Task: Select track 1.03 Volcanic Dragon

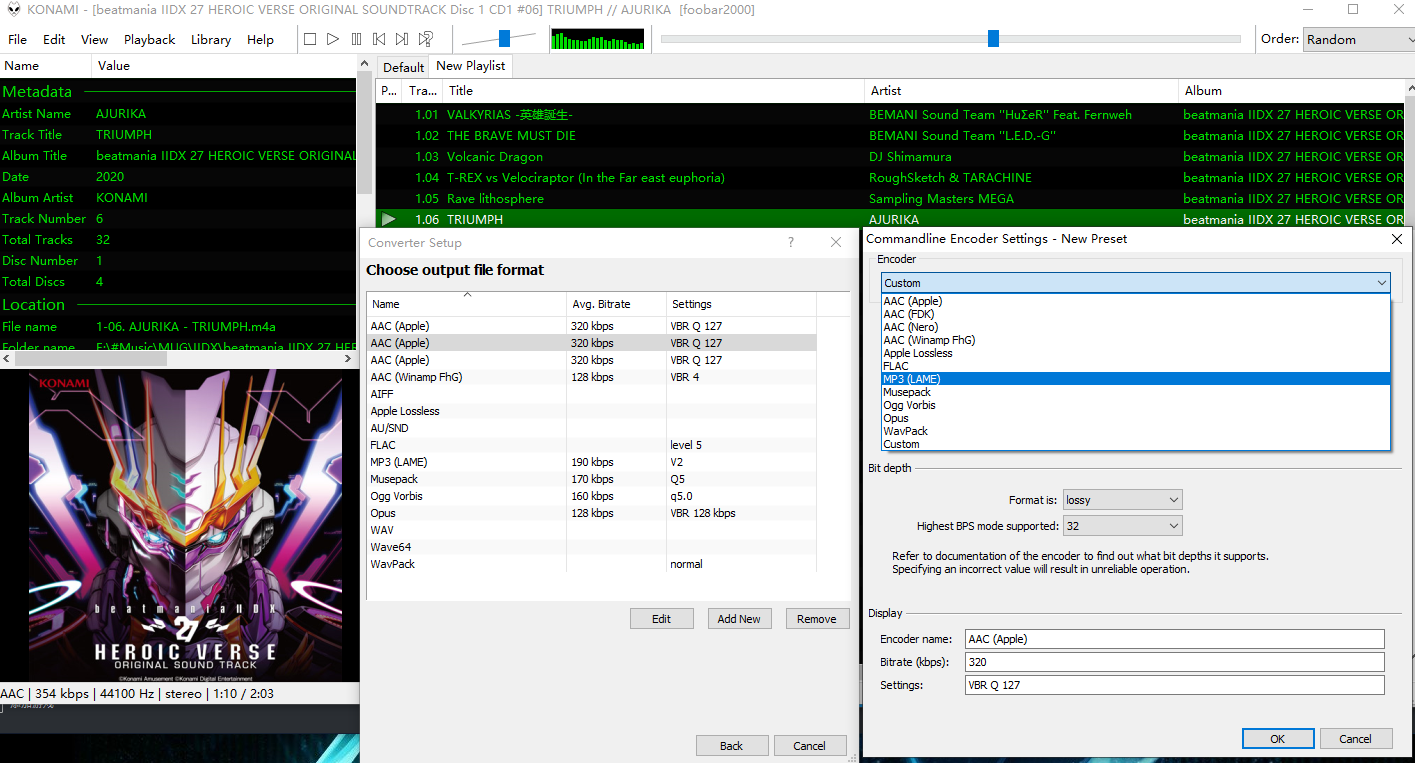Action: point(890,157)
